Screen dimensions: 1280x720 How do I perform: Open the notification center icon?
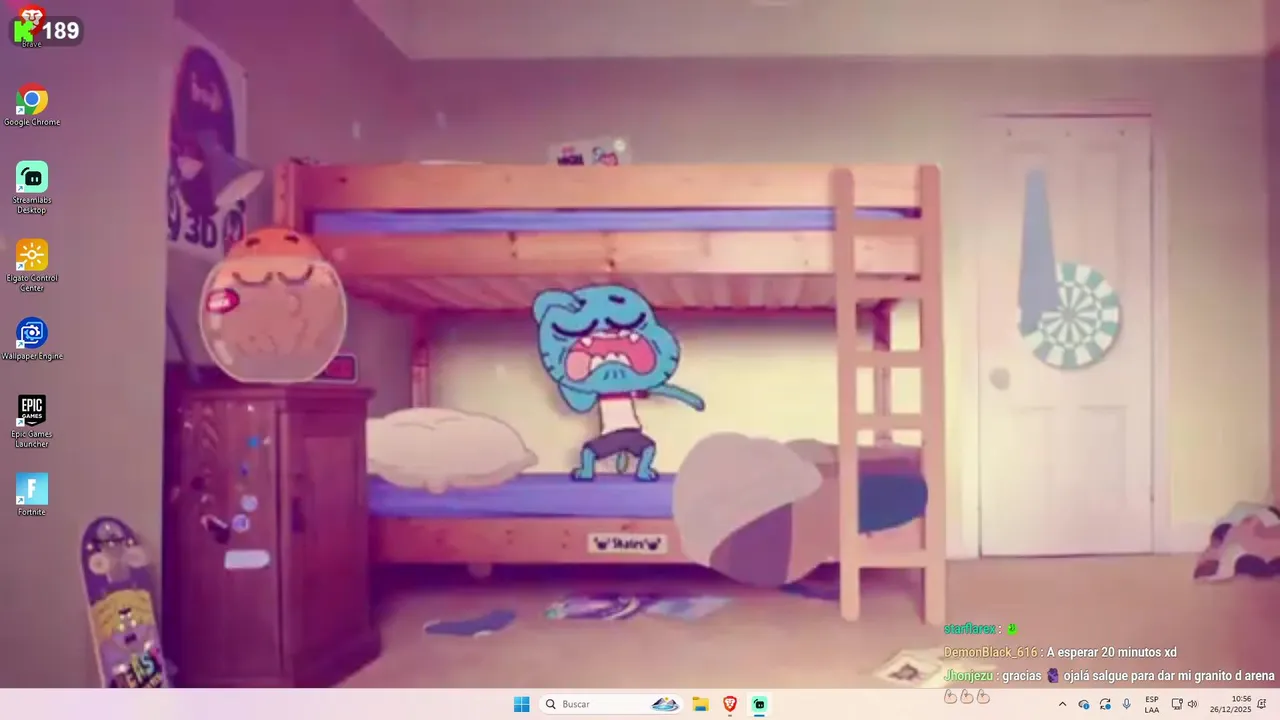click(x=1263, y=704)
